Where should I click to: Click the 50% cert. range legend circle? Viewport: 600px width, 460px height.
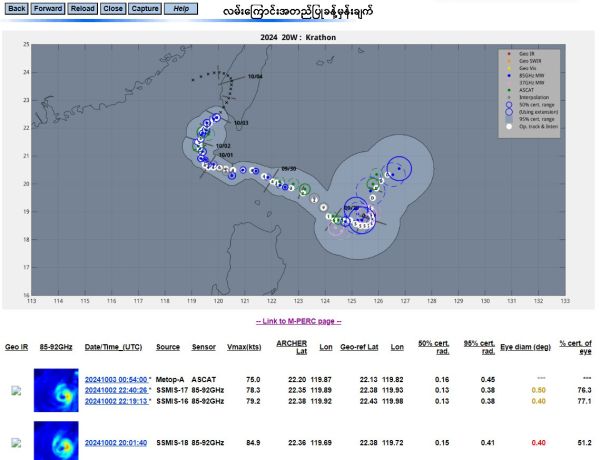tap(509, 105)
